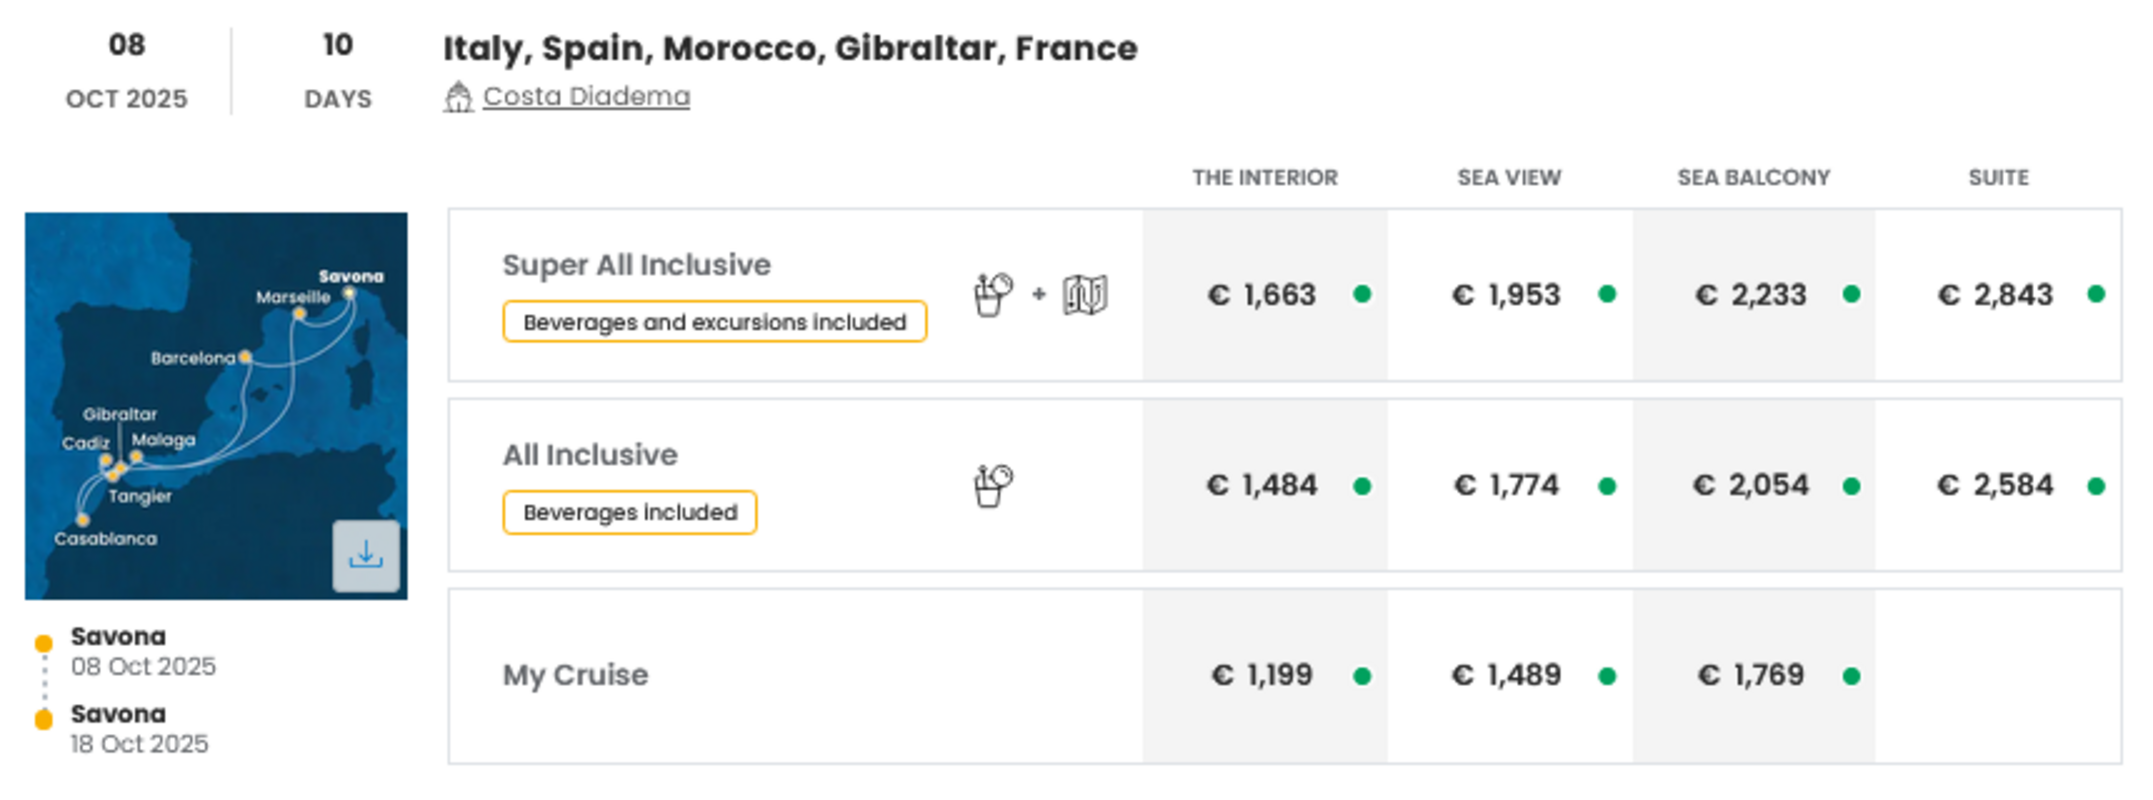The width and height of the screenshot is (2153, 800).
Task: Select My Cruise Interior price € 1,199
Action: (1262, 675)
